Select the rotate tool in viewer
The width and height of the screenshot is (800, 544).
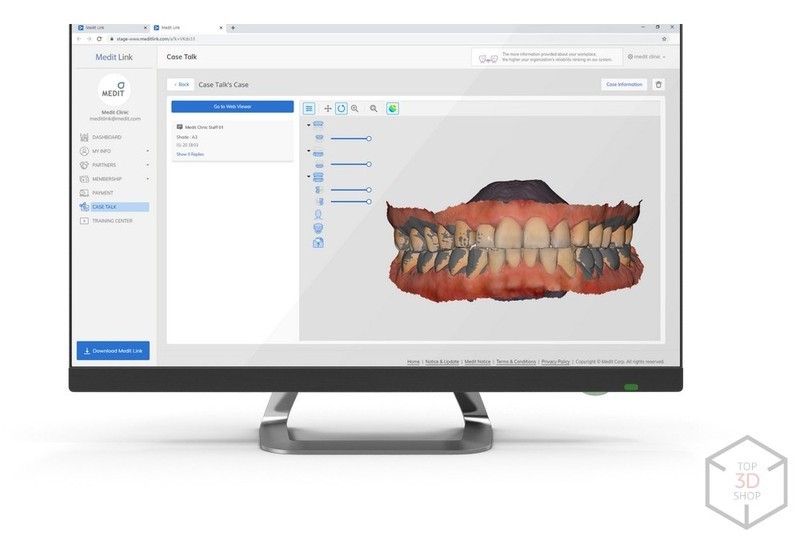pos(341,108)
